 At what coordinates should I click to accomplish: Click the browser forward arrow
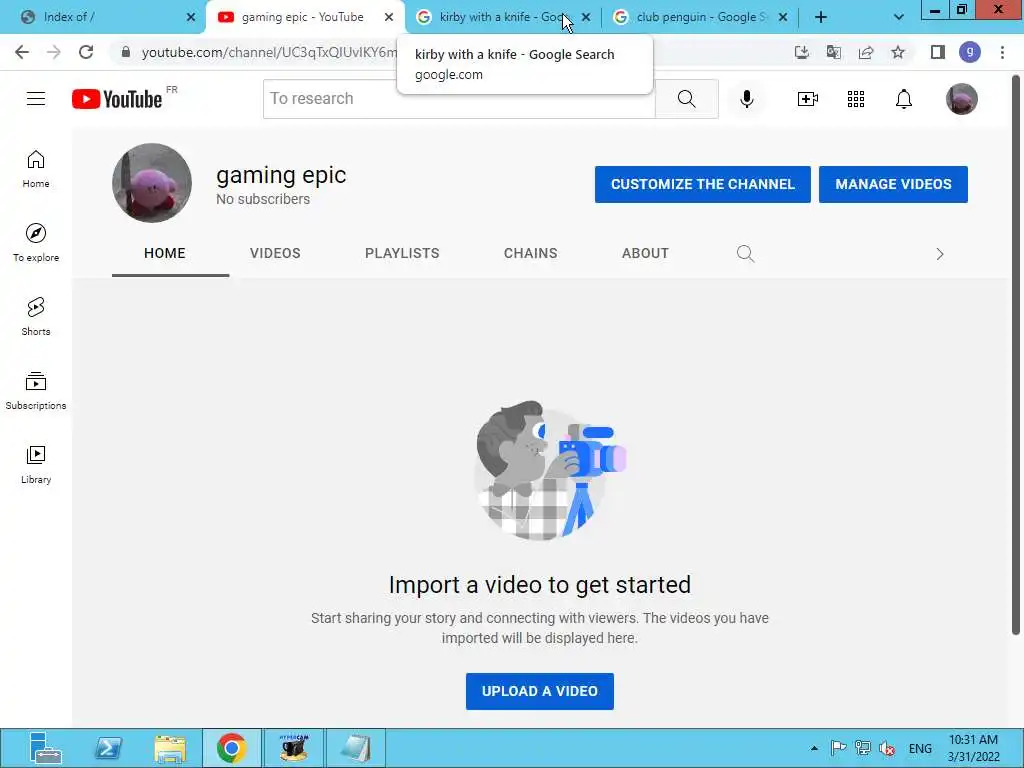click(x=54, y=52)
